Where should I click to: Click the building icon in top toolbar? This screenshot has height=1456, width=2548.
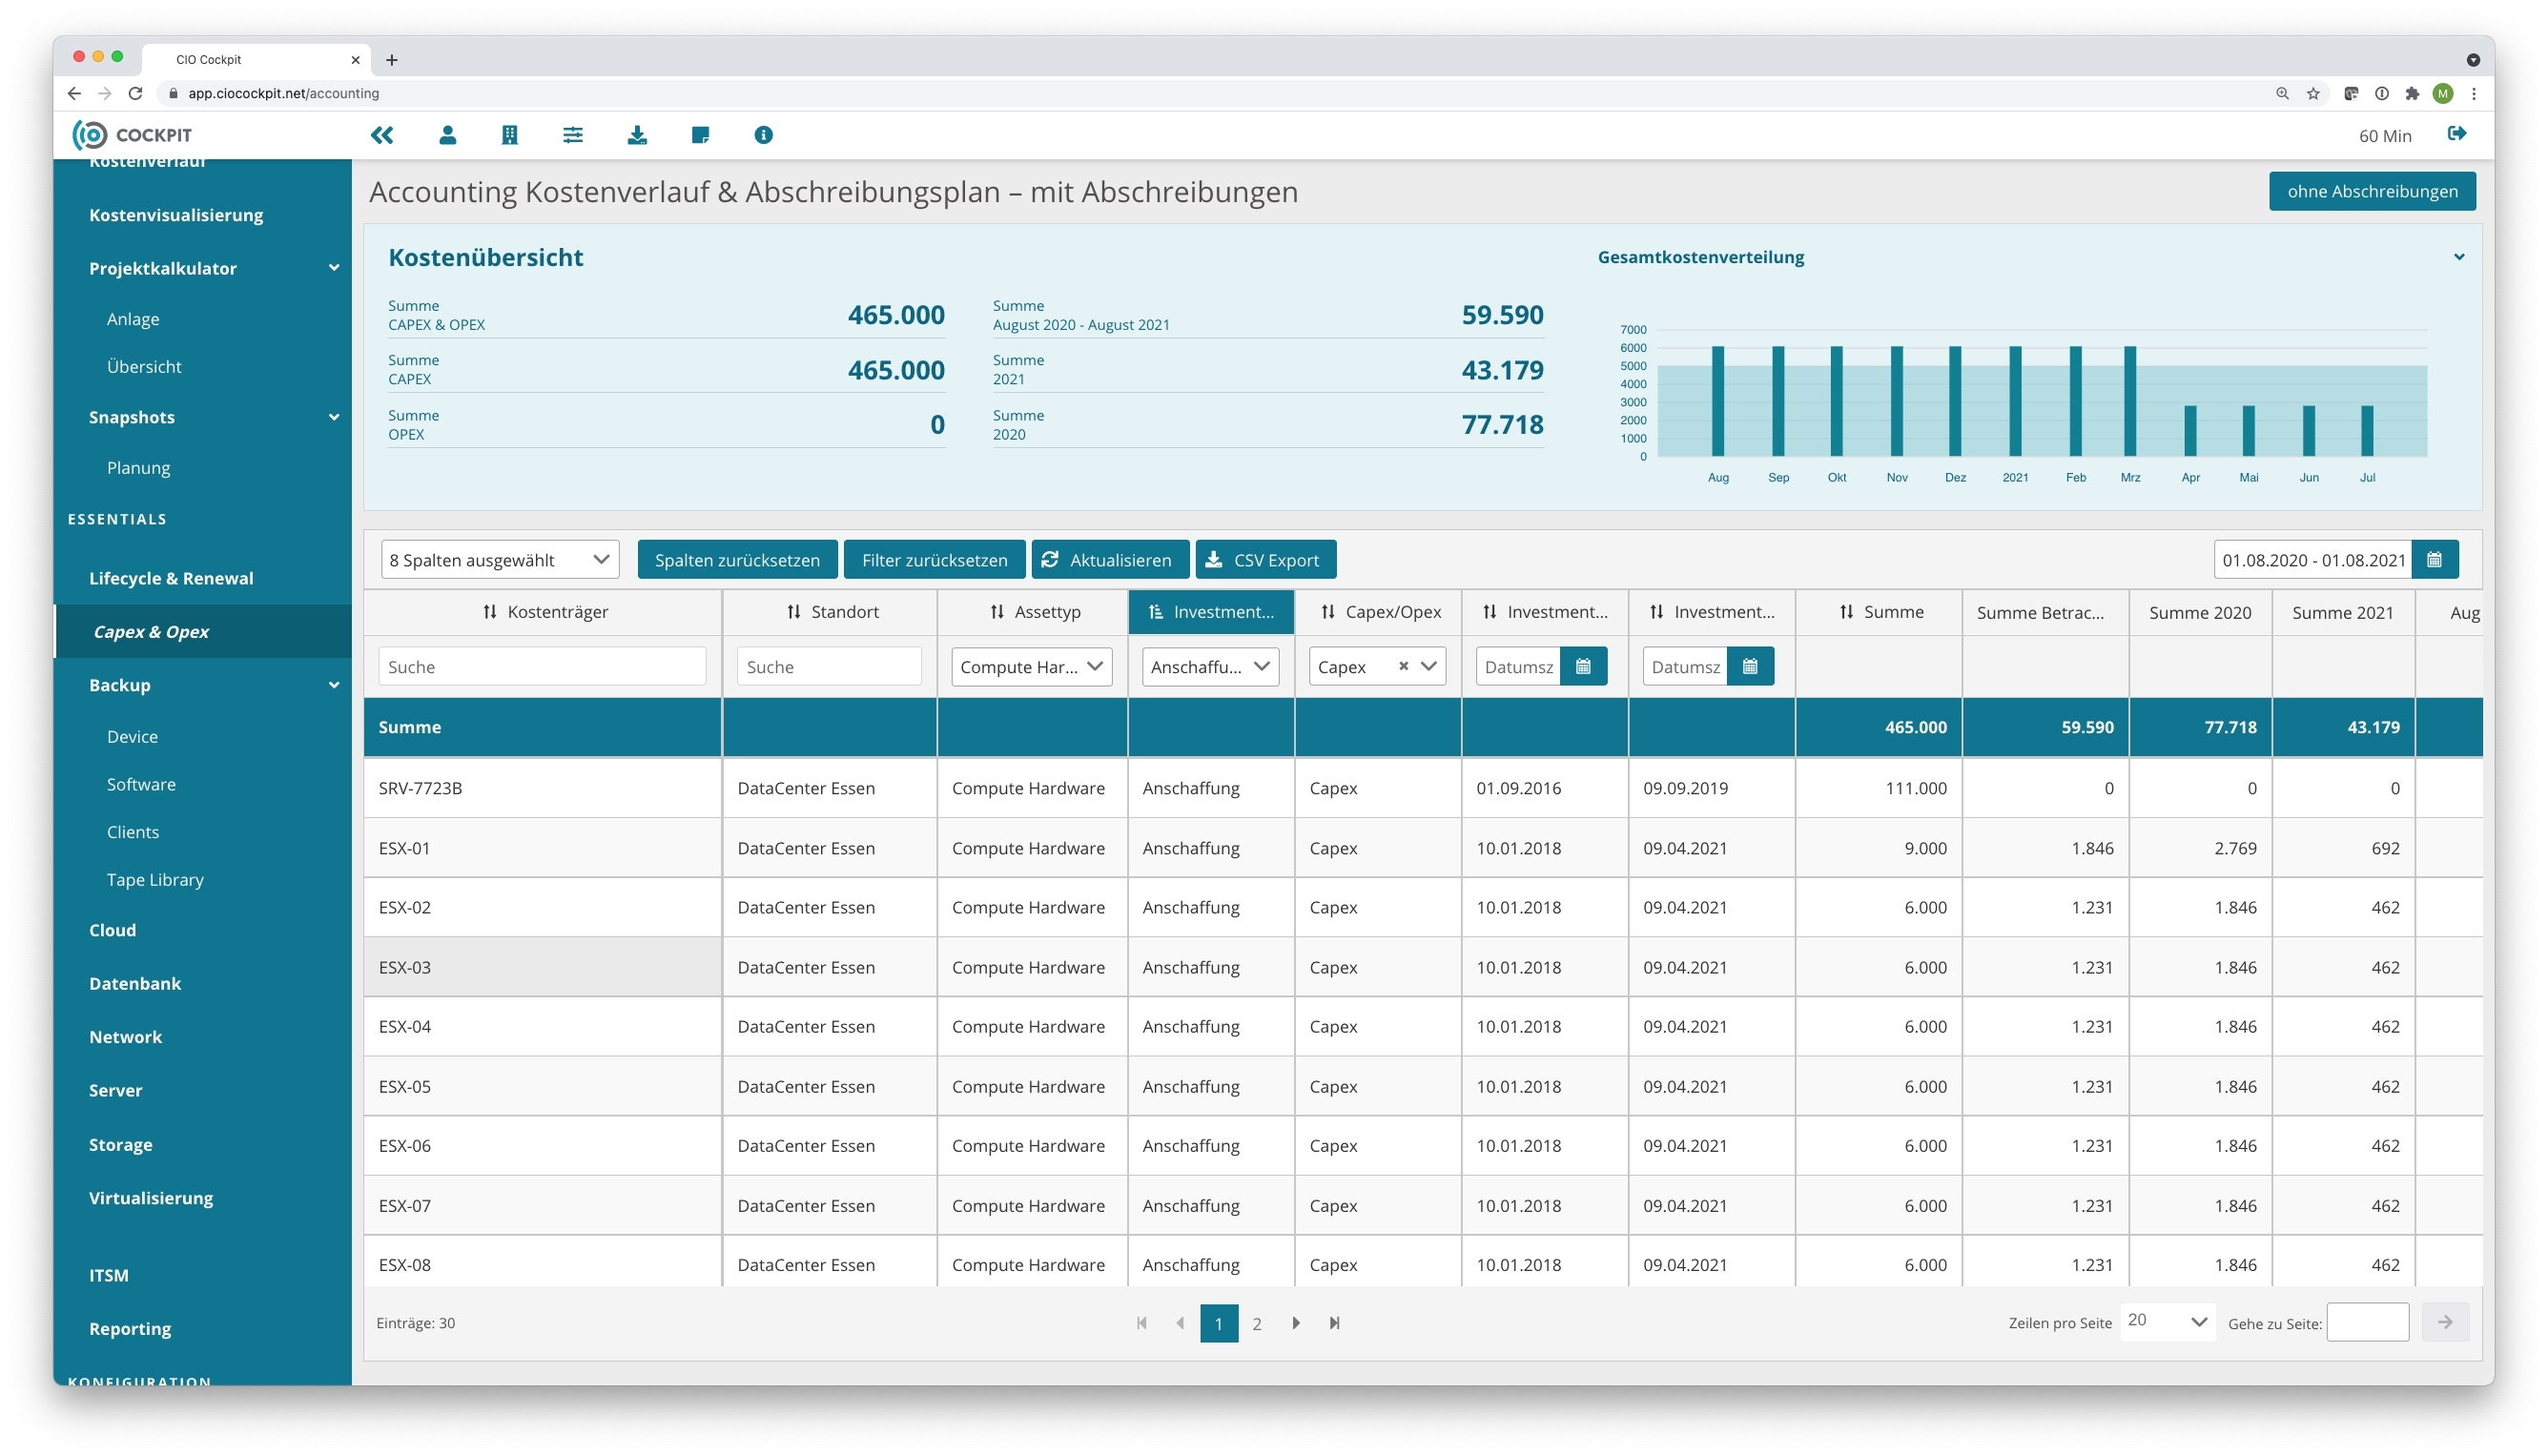pos(509,135)
